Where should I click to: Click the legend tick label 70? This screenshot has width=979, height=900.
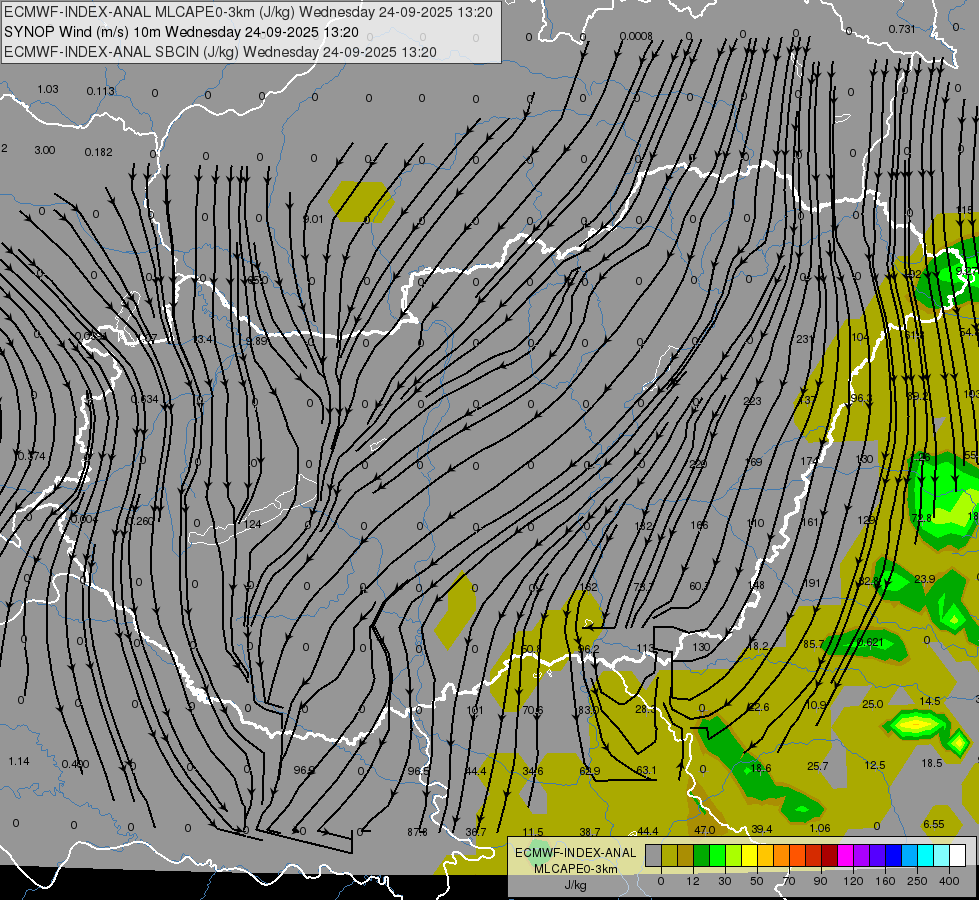pyautogui.click(x=789, y=881)
